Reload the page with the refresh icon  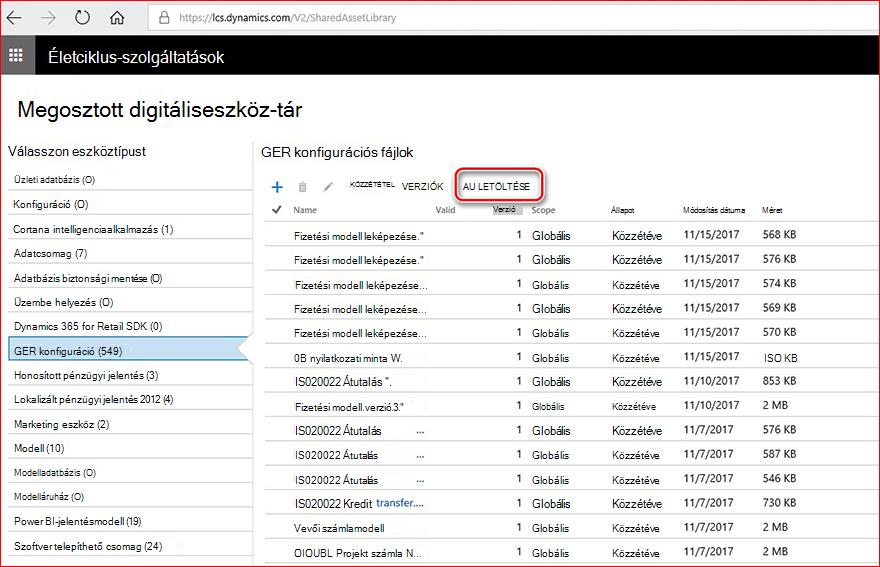point(82,17)
